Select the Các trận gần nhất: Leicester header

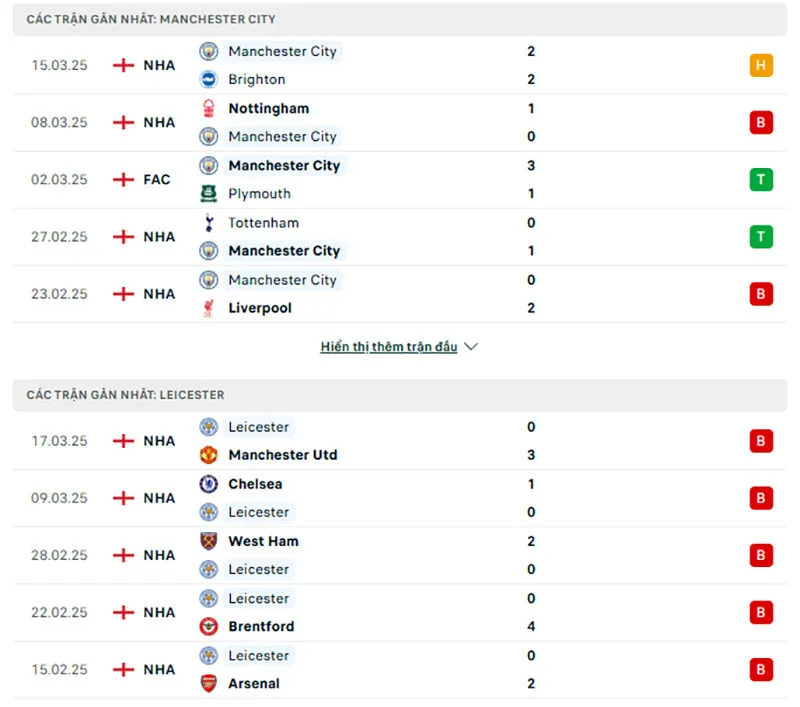[126, 395]
